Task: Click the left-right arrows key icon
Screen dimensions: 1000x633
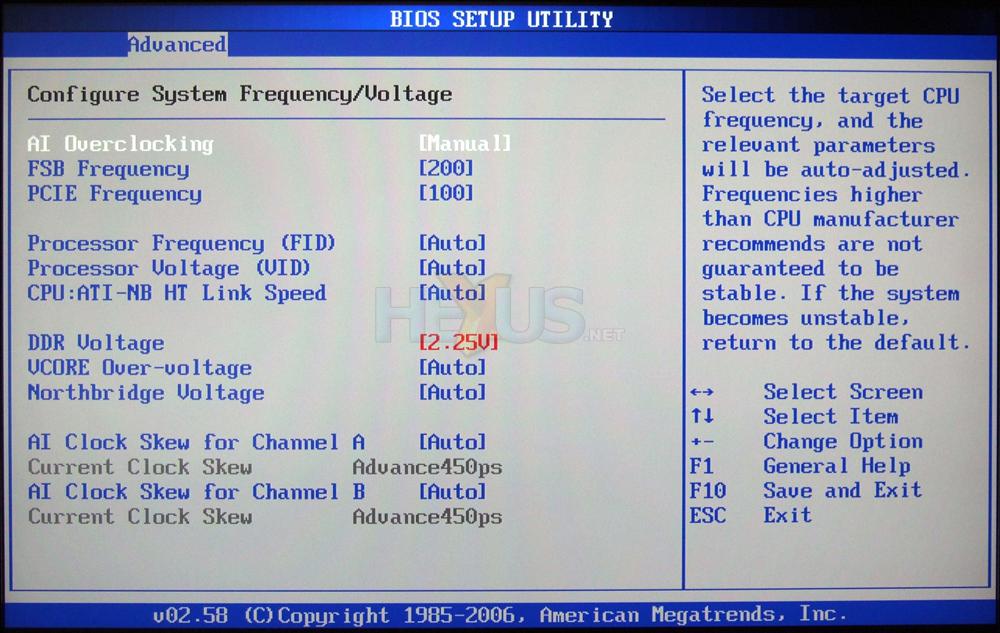Action: 702,392
